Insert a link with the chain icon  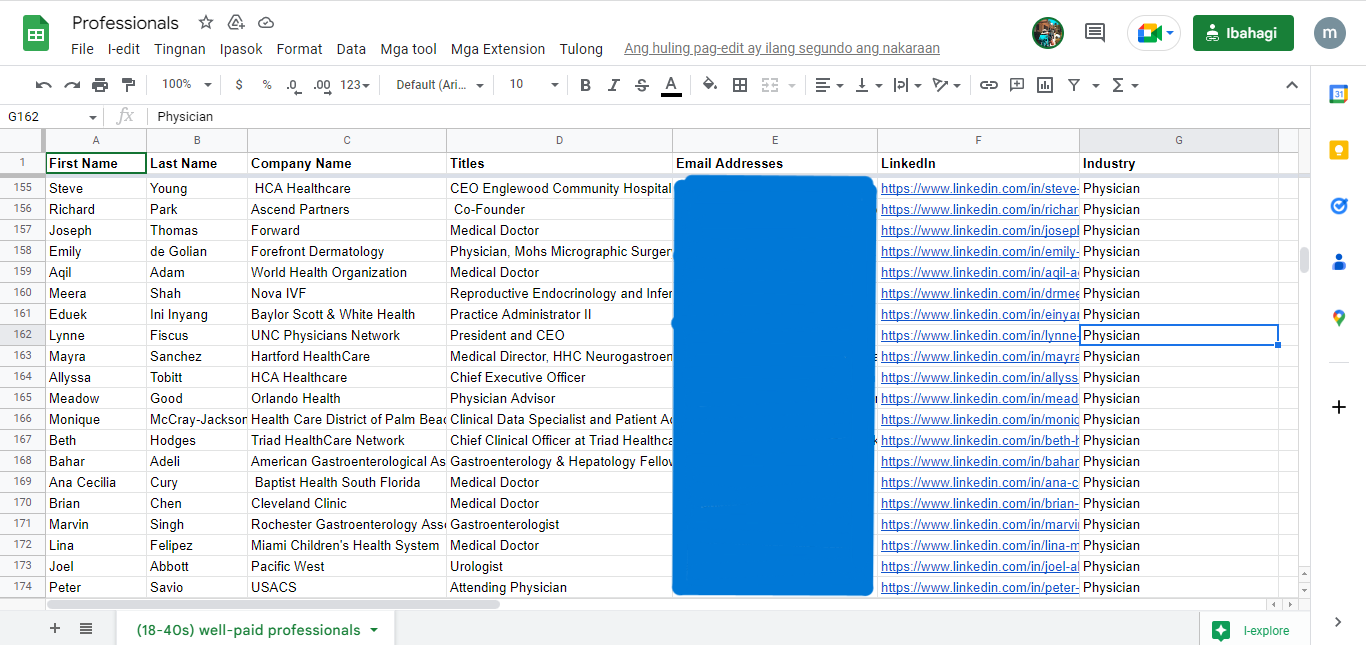pos(989,85)
